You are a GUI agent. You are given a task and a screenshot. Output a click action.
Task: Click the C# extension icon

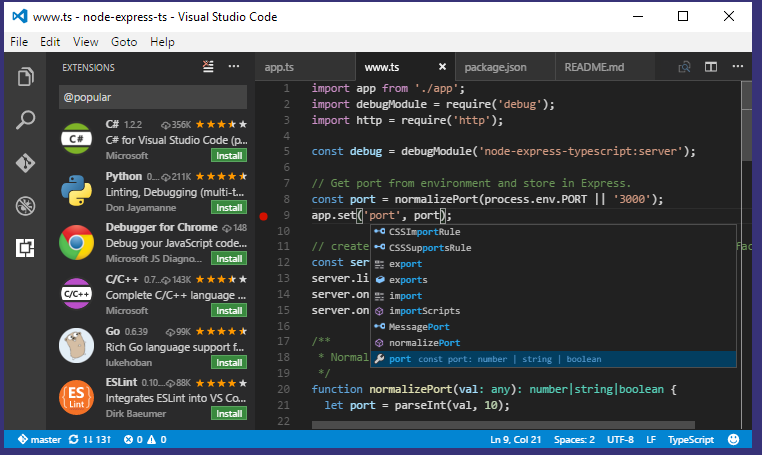(x=76, y=139)
